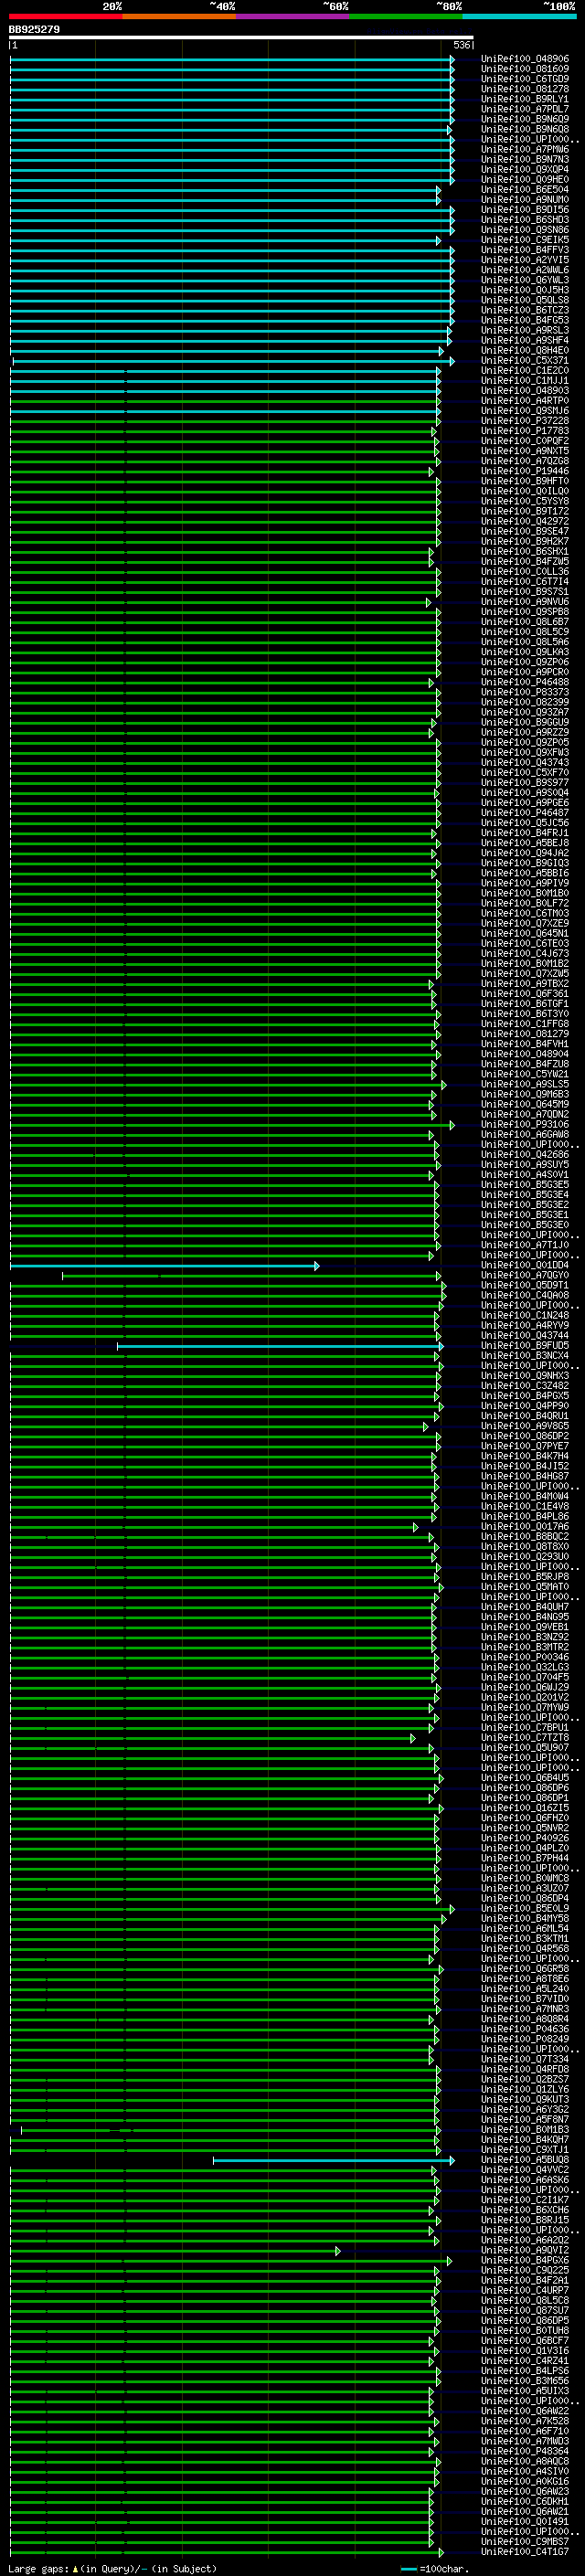Viewport: 585px width, 2576px height.
Task: Open hit UniRef100_O48906
Action: [525, 59]
